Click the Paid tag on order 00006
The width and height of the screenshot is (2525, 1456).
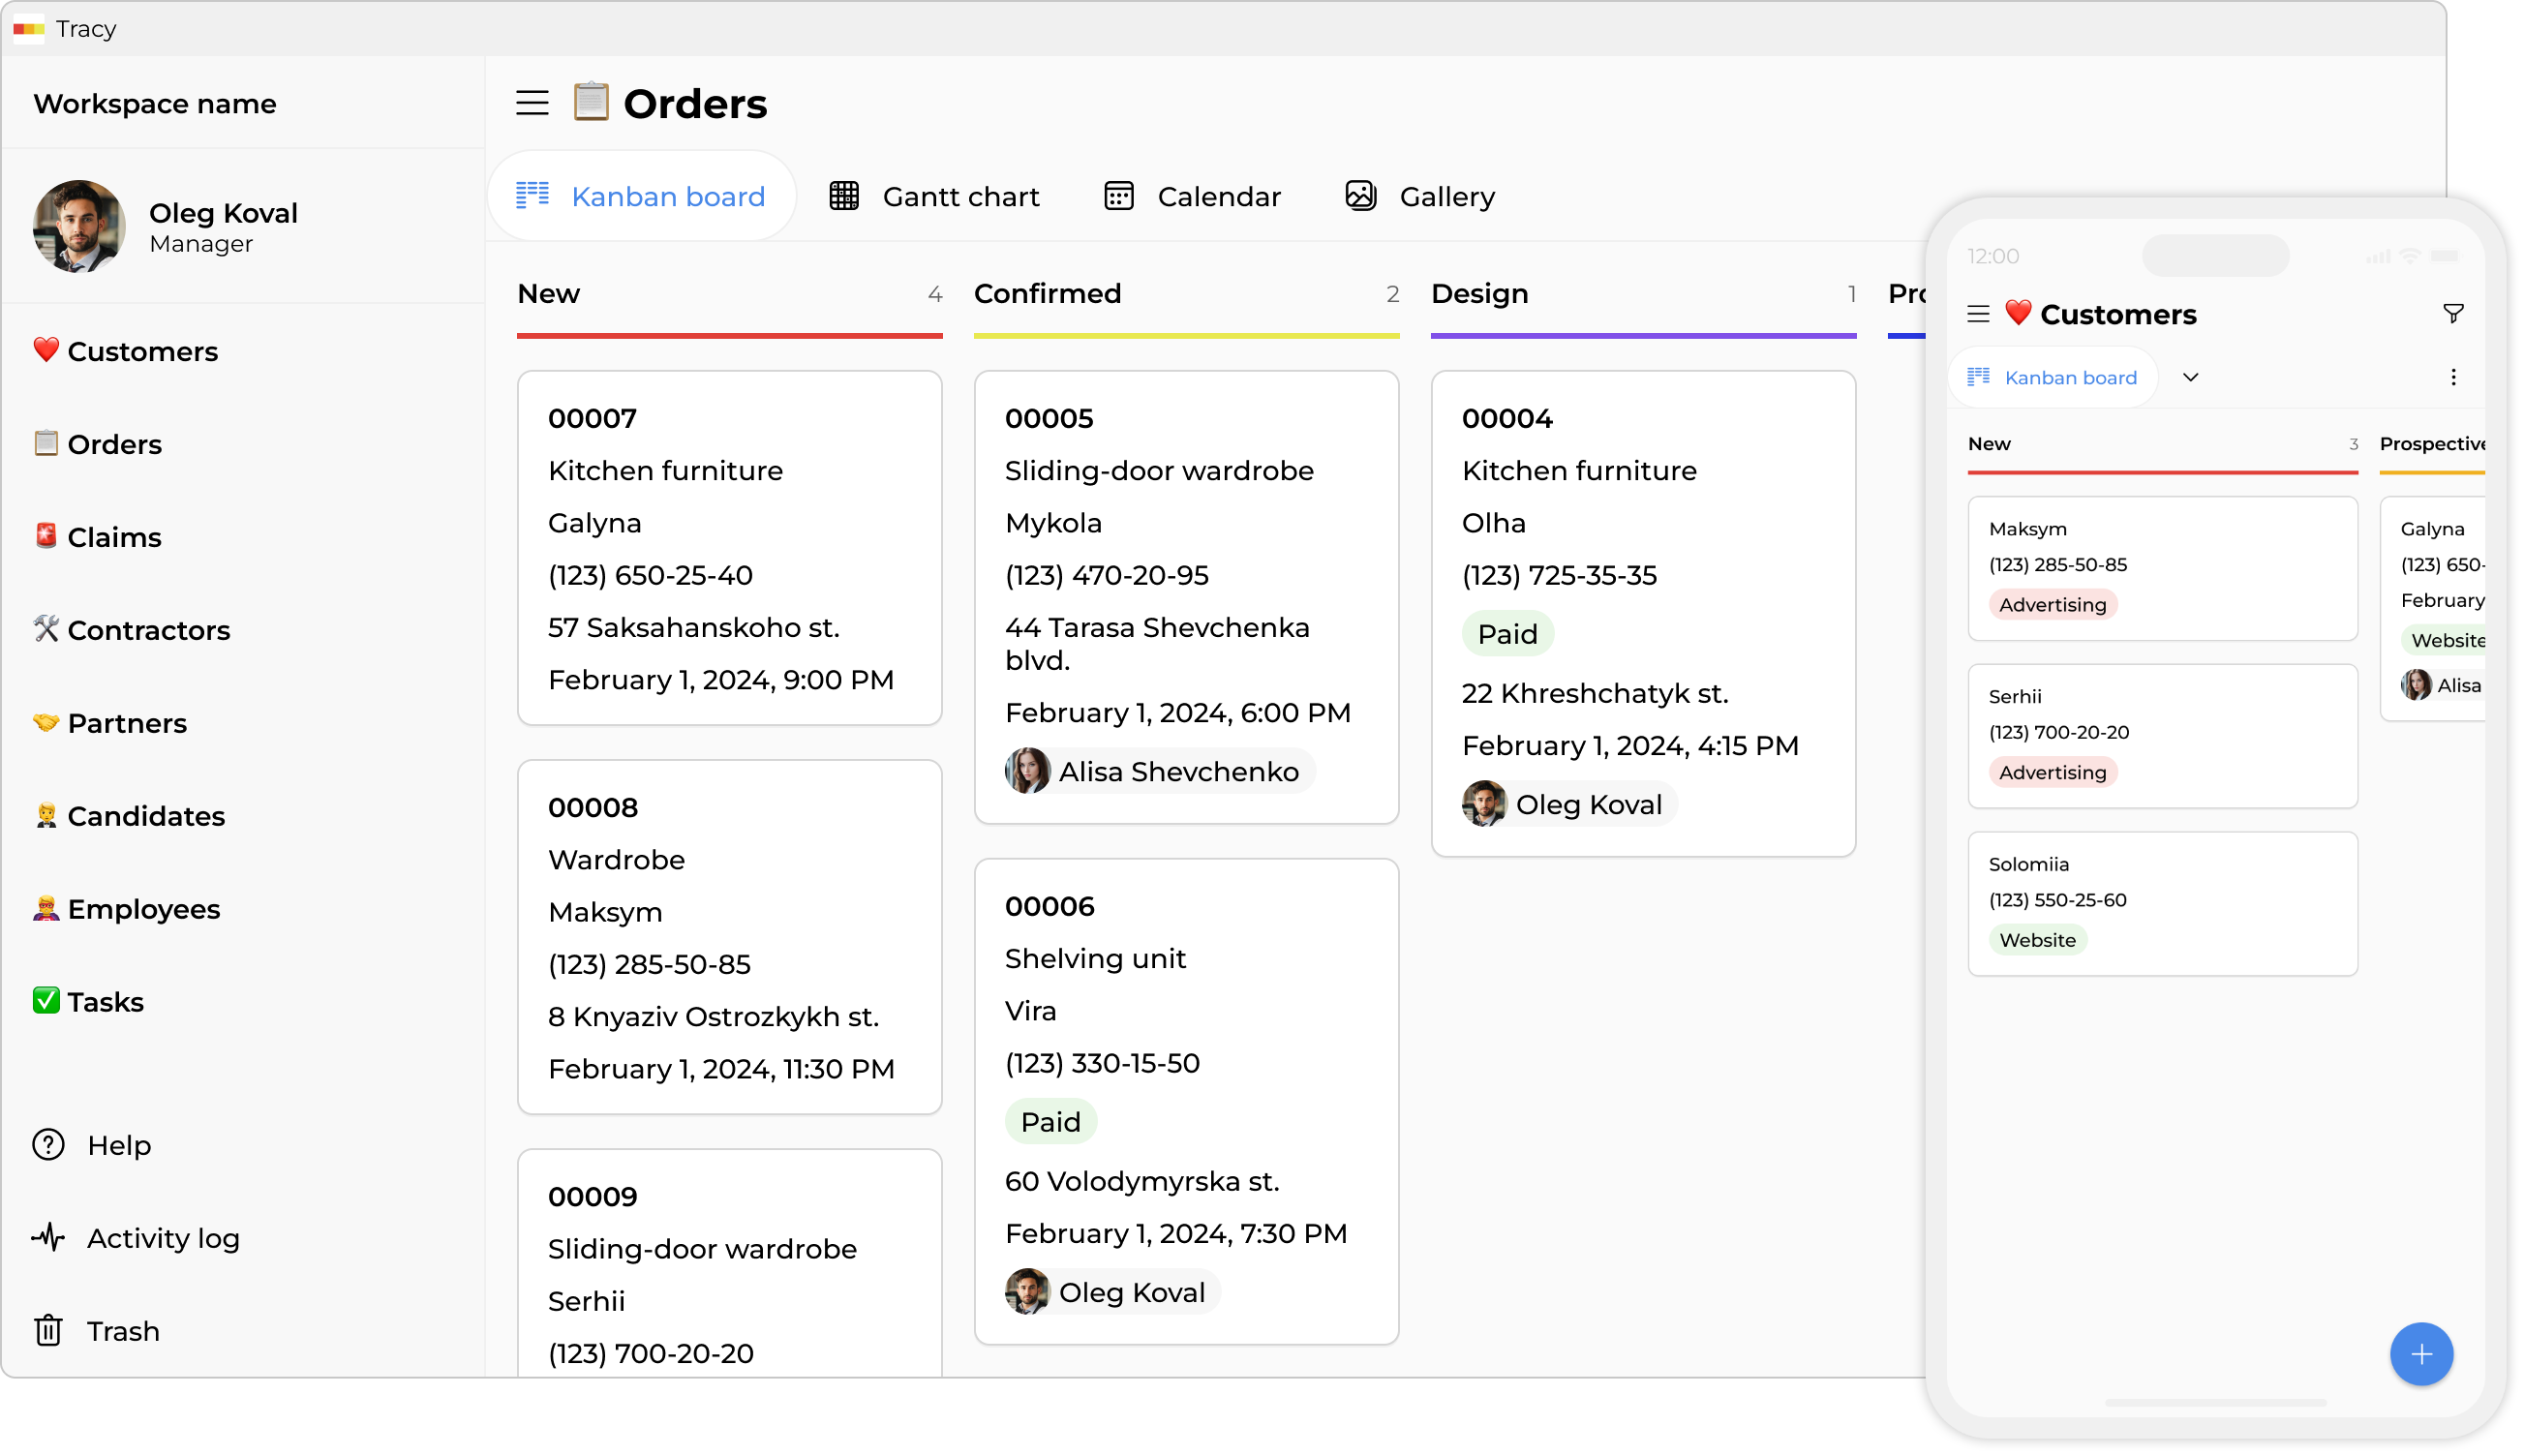tap(1050, 1121)
